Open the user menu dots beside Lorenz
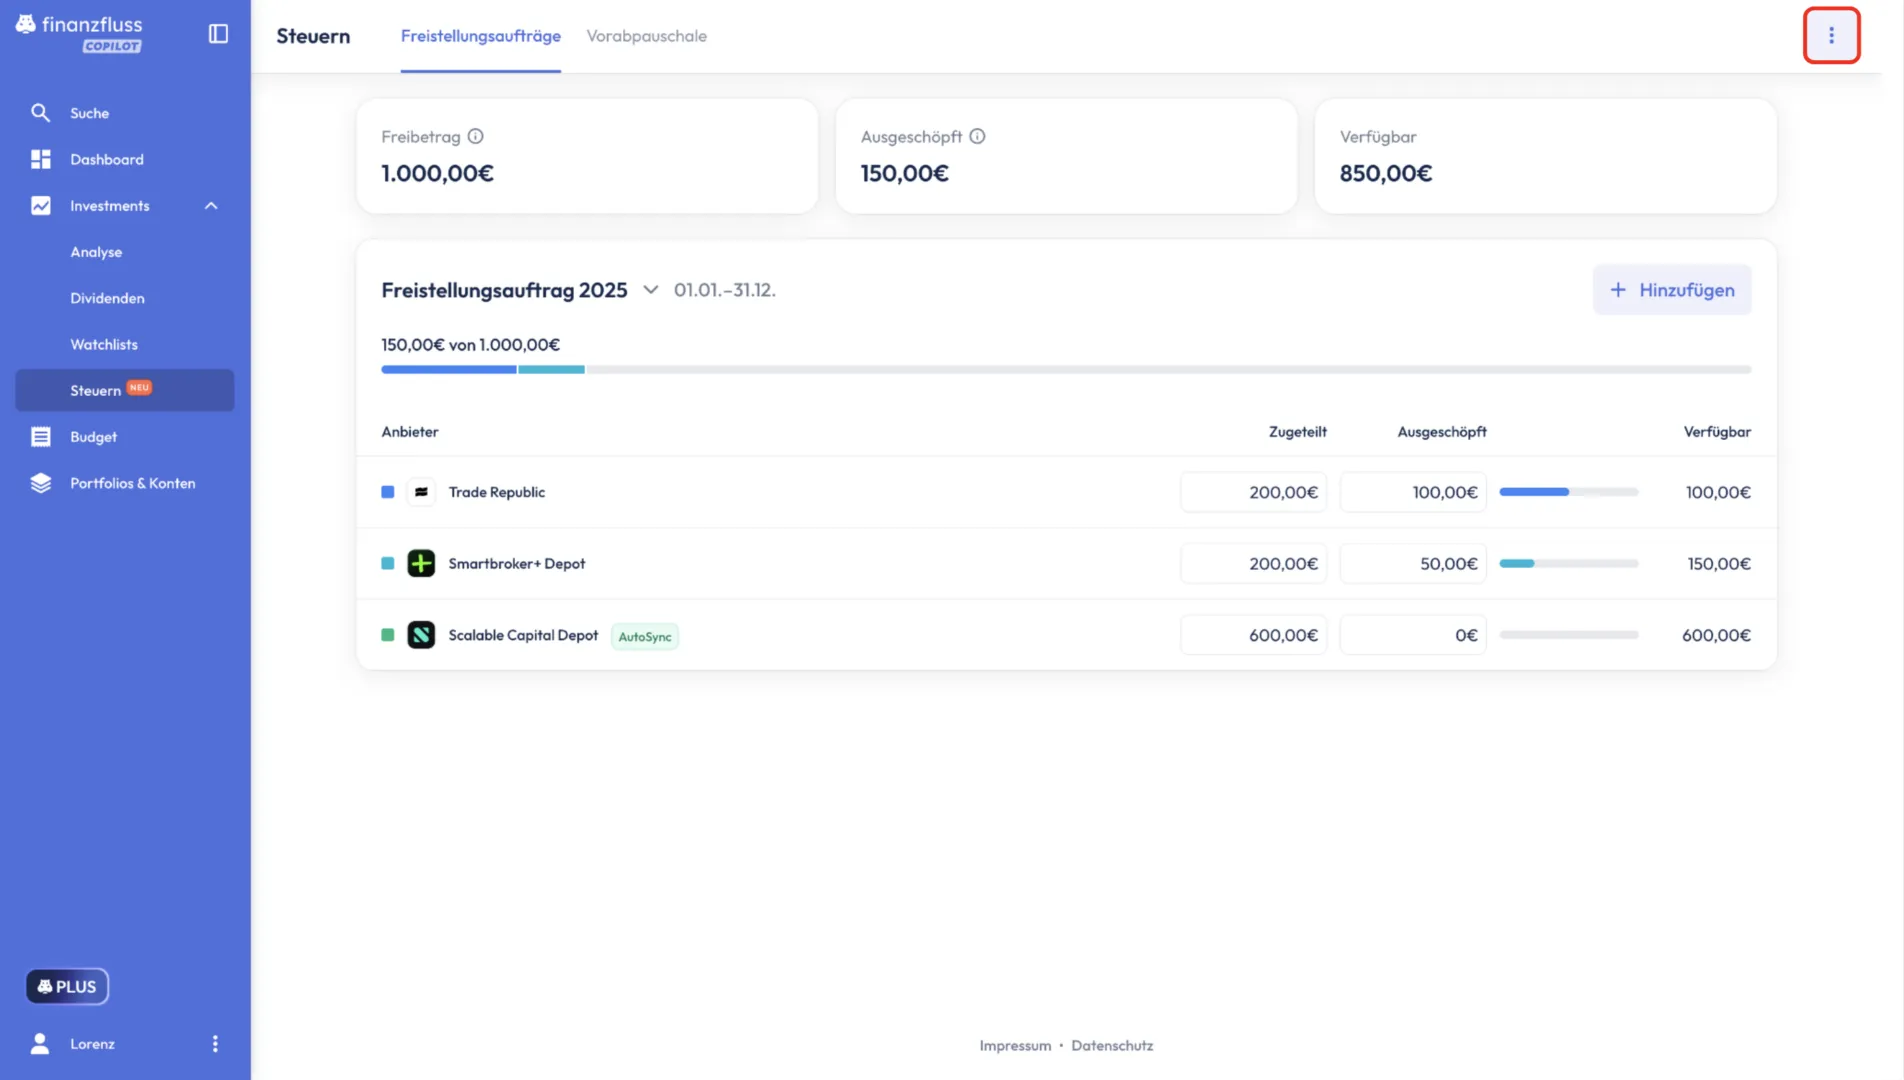The height and width of the screenshot is (1080, 1904). pos(215,1044)
